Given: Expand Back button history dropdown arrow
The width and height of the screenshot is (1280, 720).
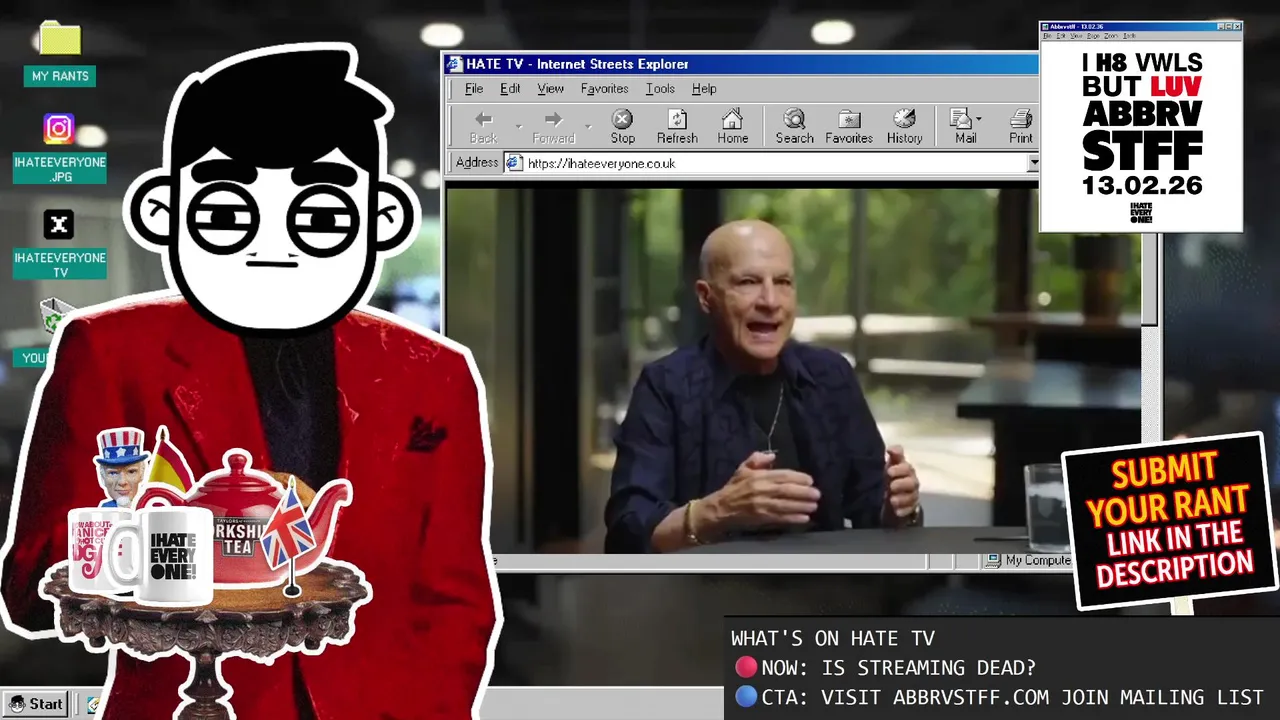Looking at the screenshot, I should [x=518, y=127].
